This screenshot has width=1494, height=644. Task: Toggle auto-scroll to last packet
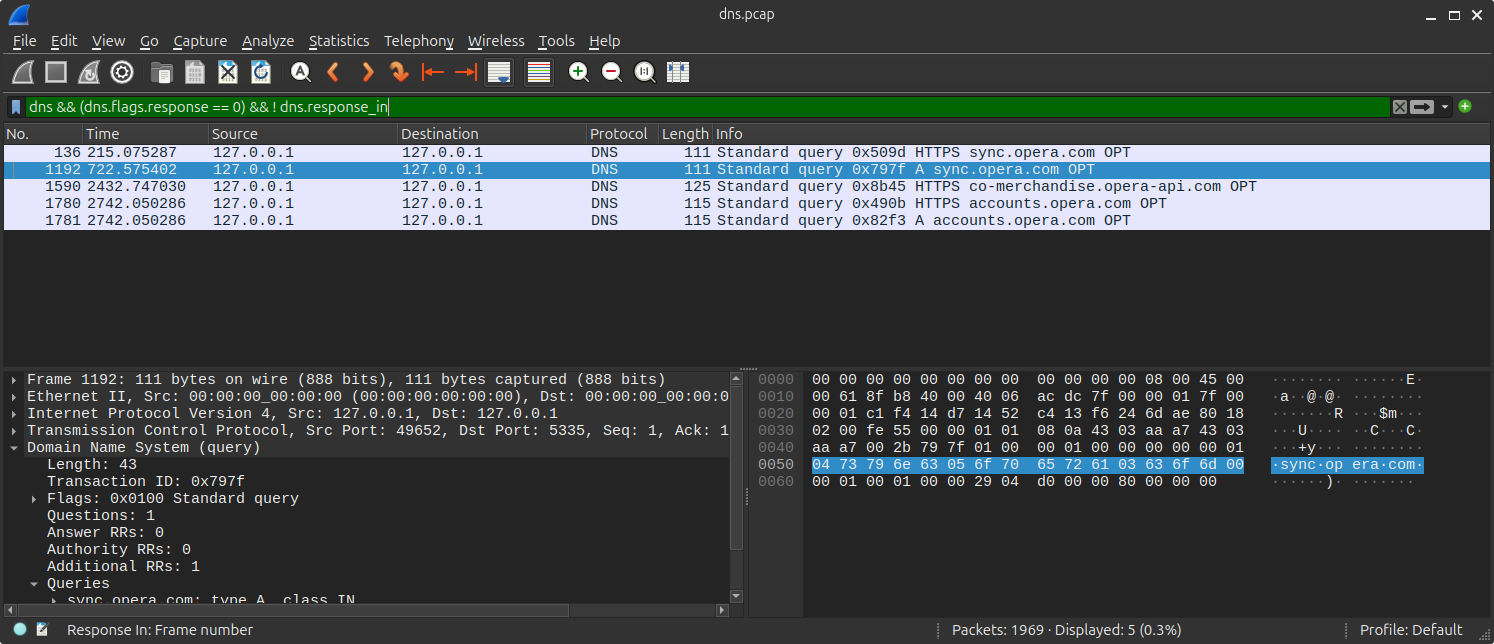[499, 72]
